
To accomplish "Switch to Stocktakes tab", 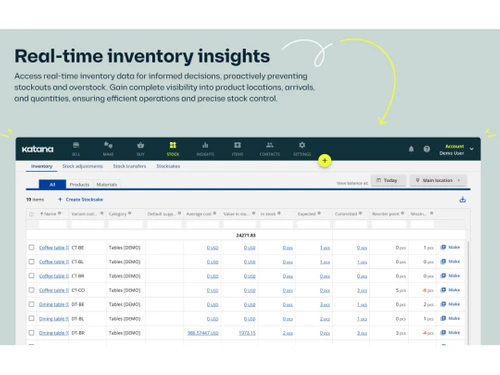I will point(168,166).
